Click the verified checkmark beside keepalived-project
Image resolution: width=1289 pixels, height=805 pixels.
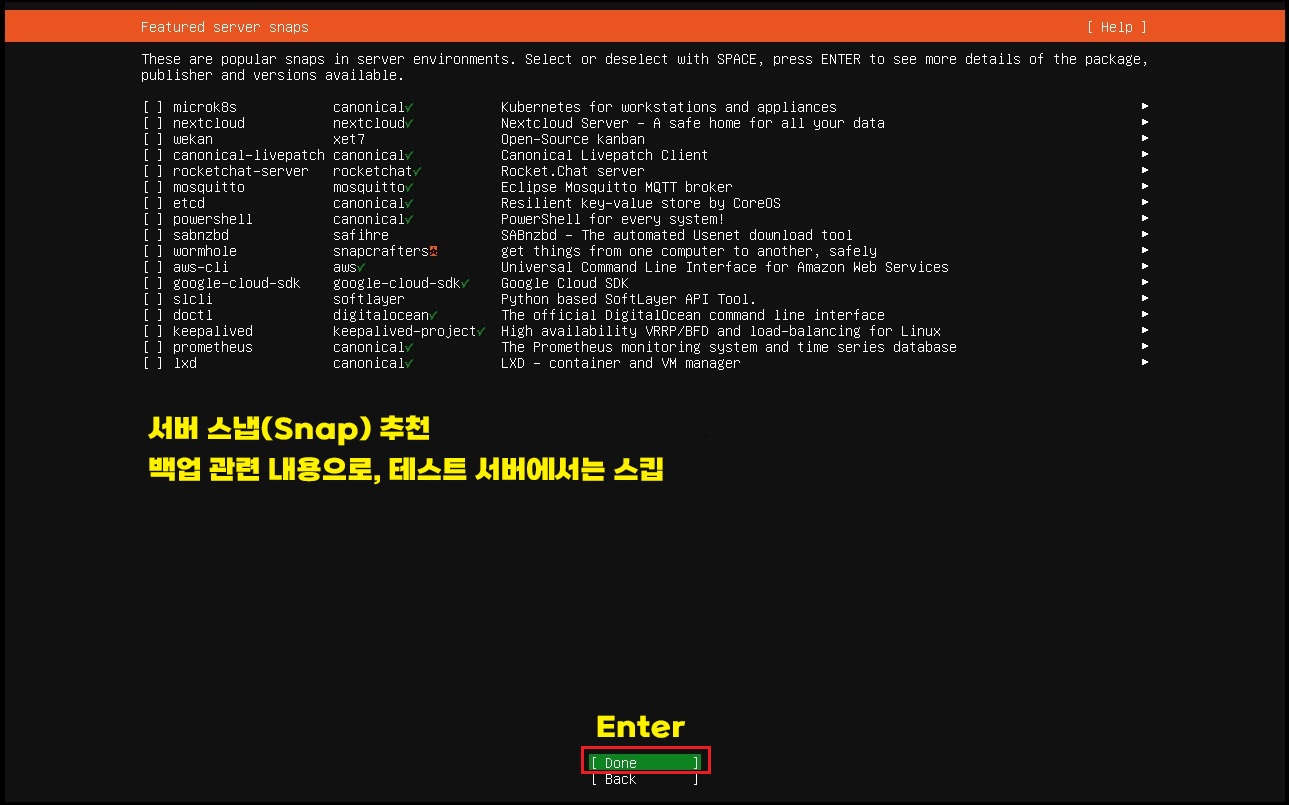click(x=482, y=331)
